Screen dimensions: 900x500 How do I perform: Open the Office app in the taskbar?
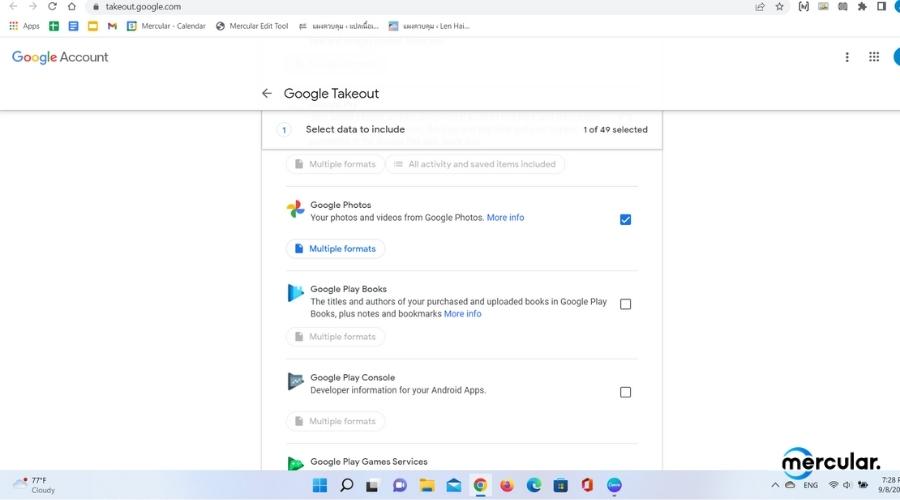(587, 486)
